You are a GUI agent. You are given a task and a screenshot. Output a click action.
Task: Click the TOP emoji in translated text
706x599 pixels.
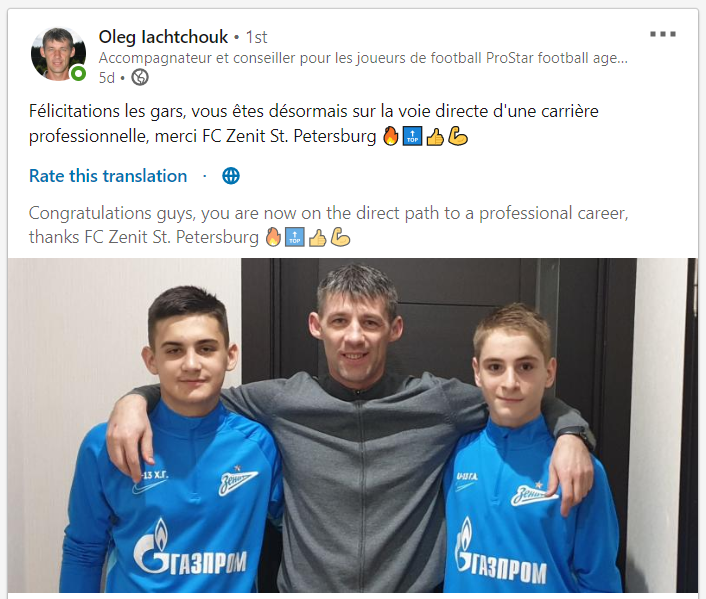coord(295,237)
